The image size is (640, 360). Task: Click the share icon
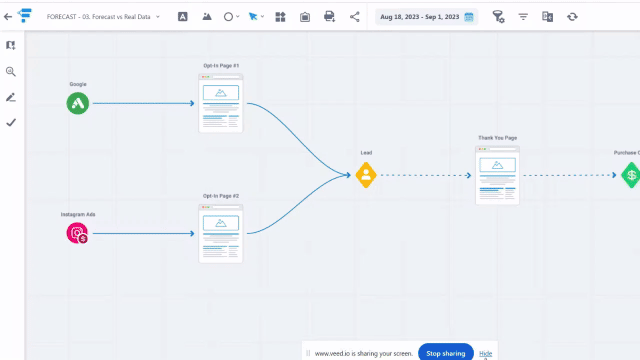pos(355,17)
